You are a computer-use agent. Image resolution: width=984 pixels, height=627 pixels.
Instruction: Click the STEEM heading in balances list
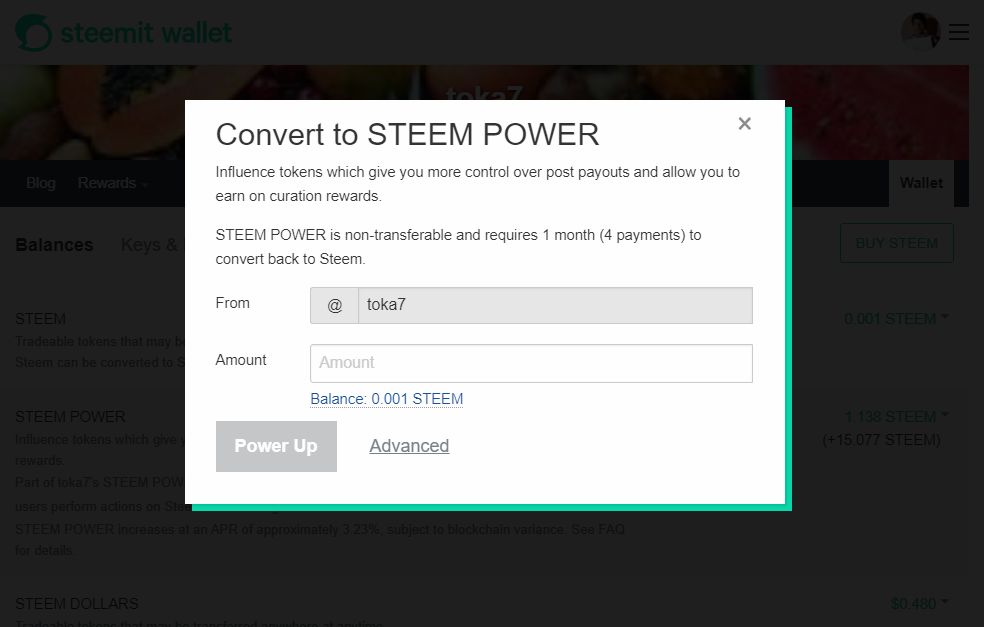(x=40, y=319)
